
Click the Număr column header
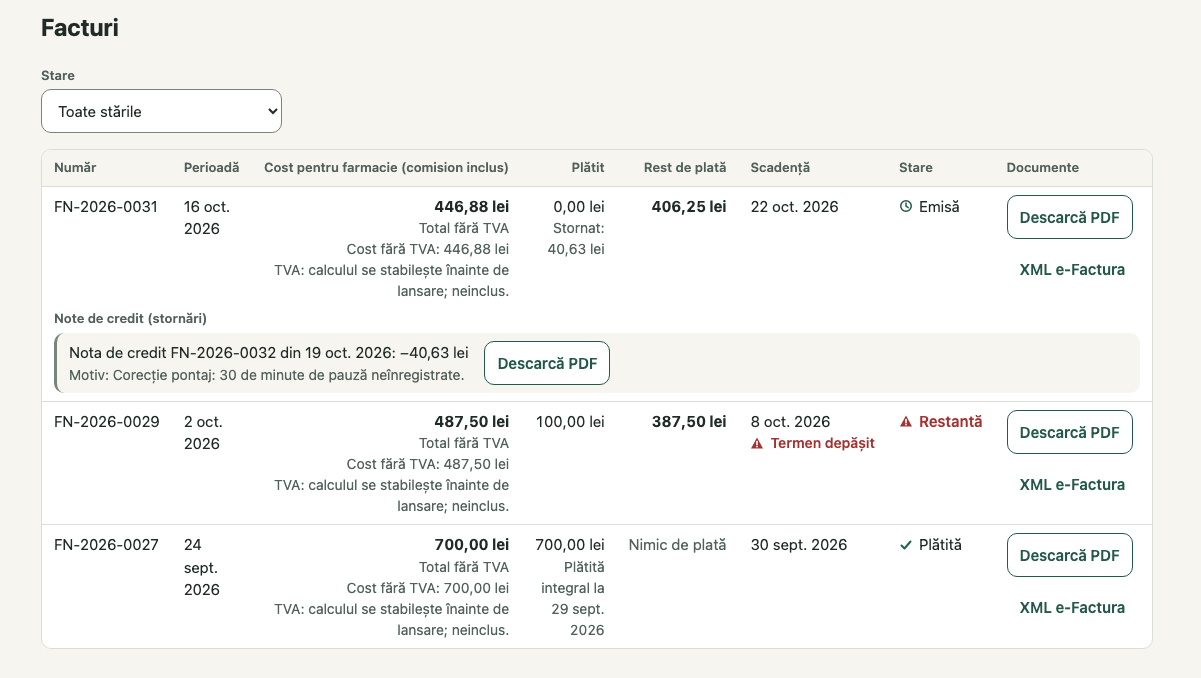pyautogui.click(x=75, y=168)
